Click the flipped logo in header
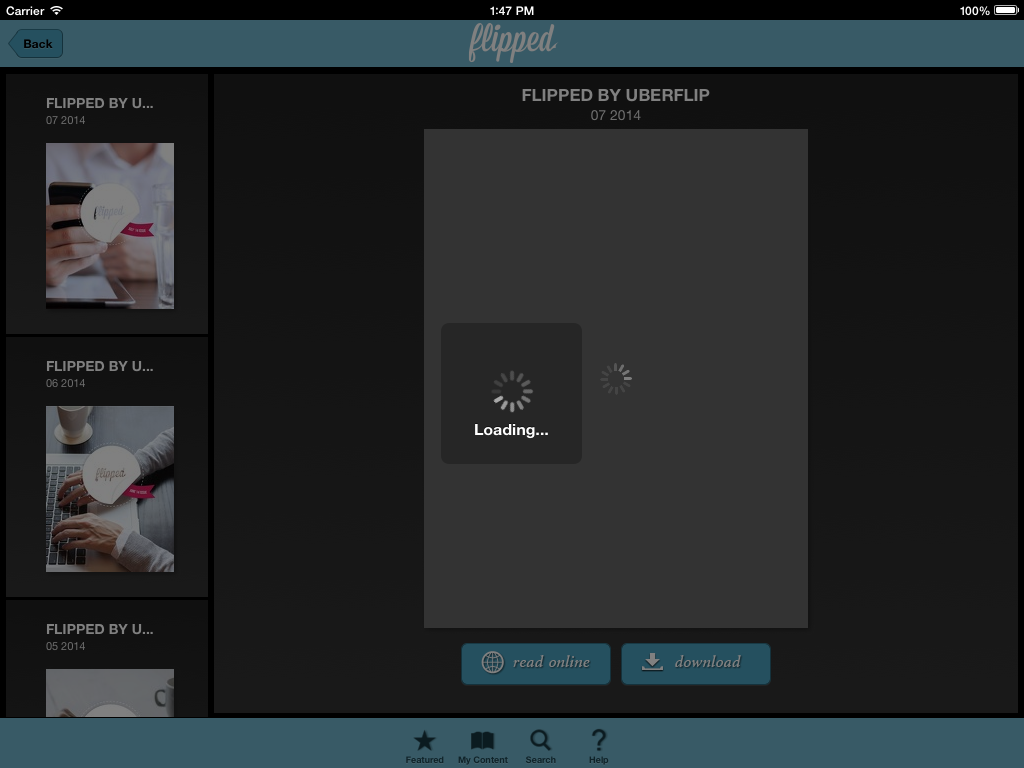This screenshot has height=768, width=1024. pyautogui.click(x=512, y=43)
